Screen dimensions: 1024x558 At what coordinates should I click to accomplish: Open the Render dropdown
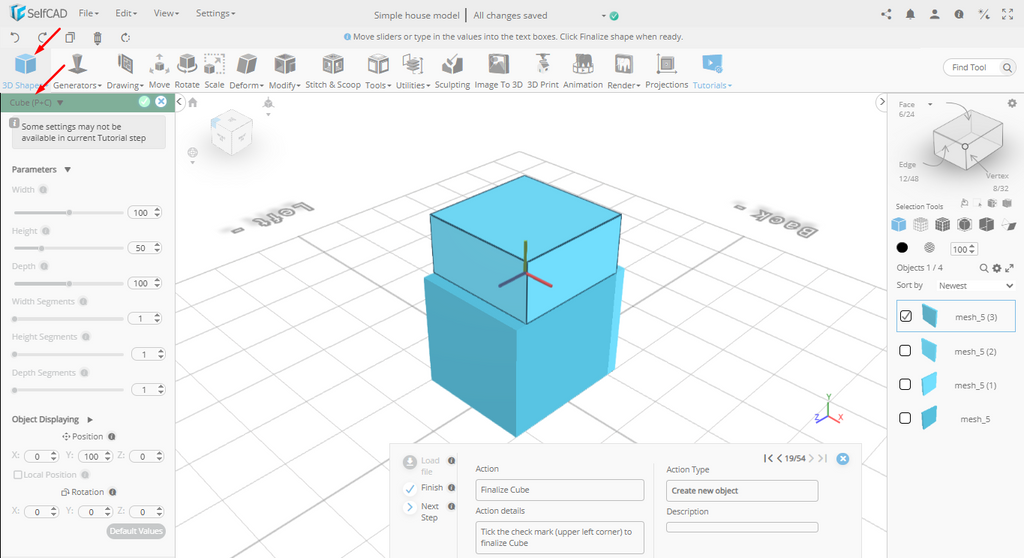pos(624,71)
